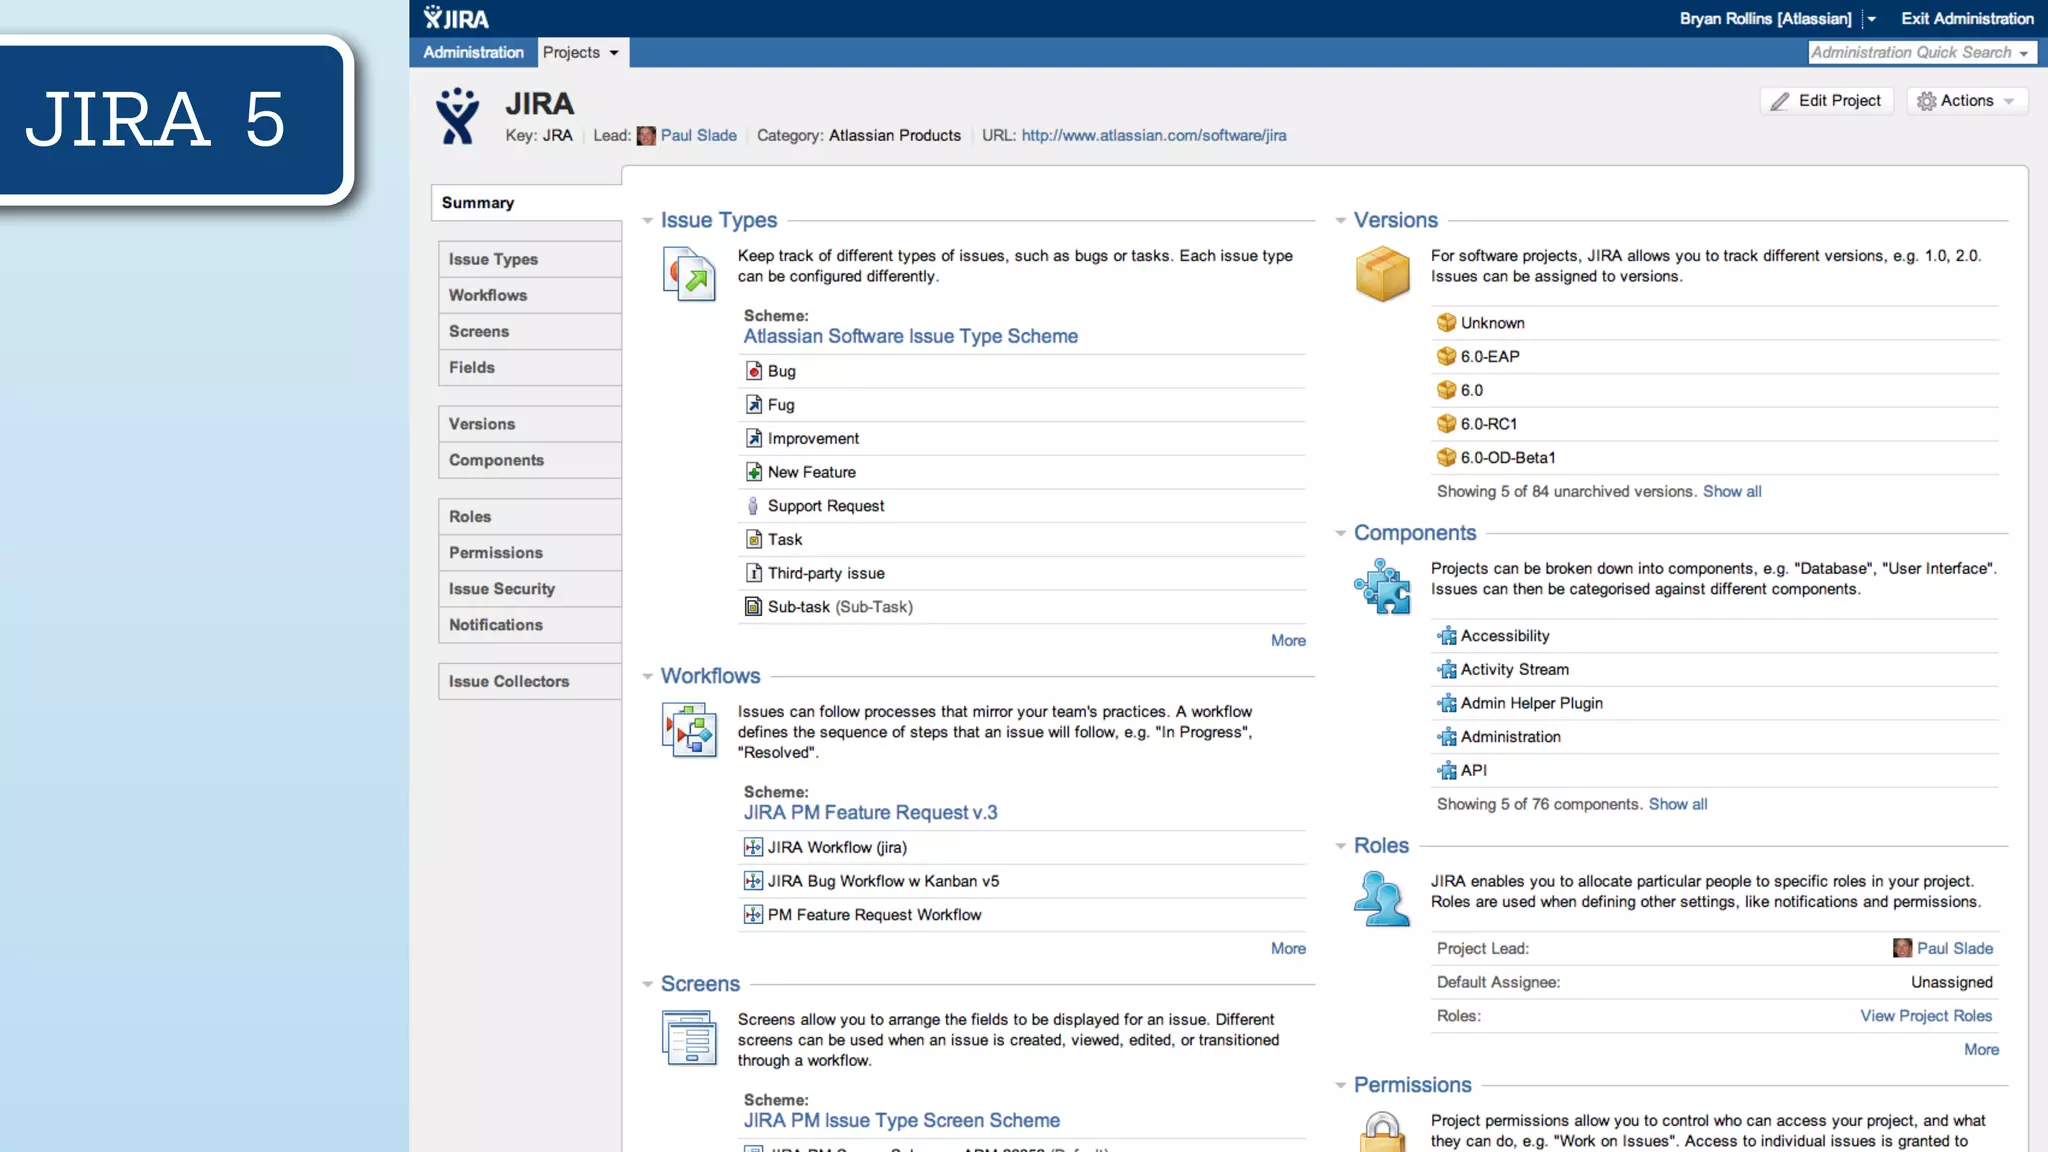This screenshot has height=1152, width=2048.
Task: Click Show all versions link
Action: coord(1732,492)
